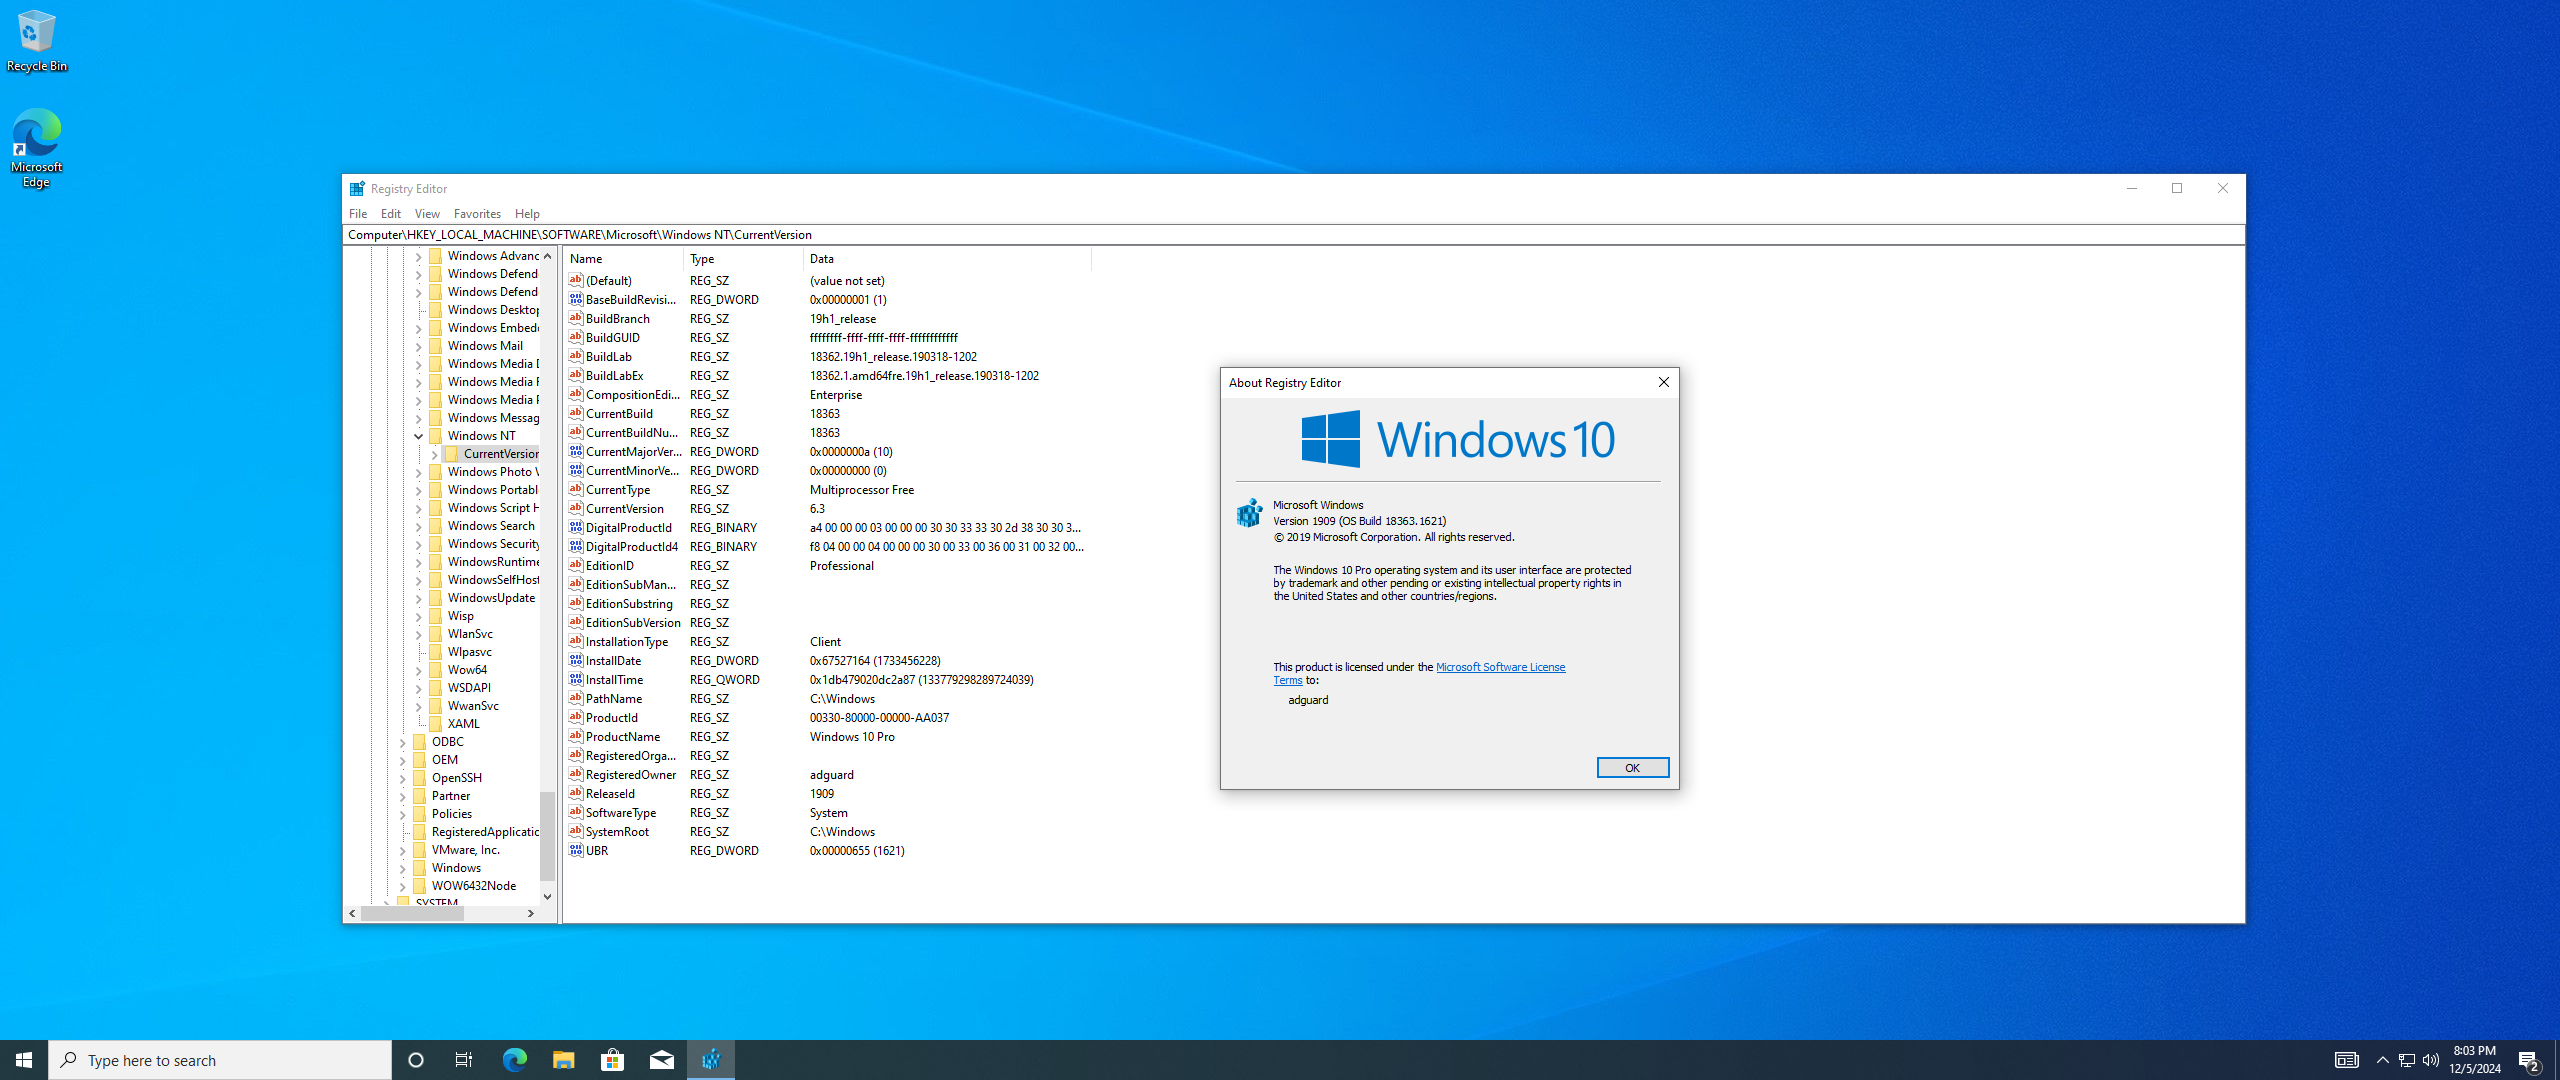Expand the WindowsUpdate tree node
This screenshot has width=2560, height=1080.
419,598
